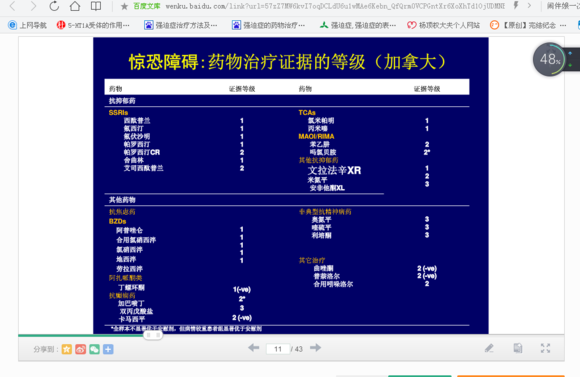Click the 百度文库 site label in address bar
Screen dimensions: 580x377
pos(146,6)
